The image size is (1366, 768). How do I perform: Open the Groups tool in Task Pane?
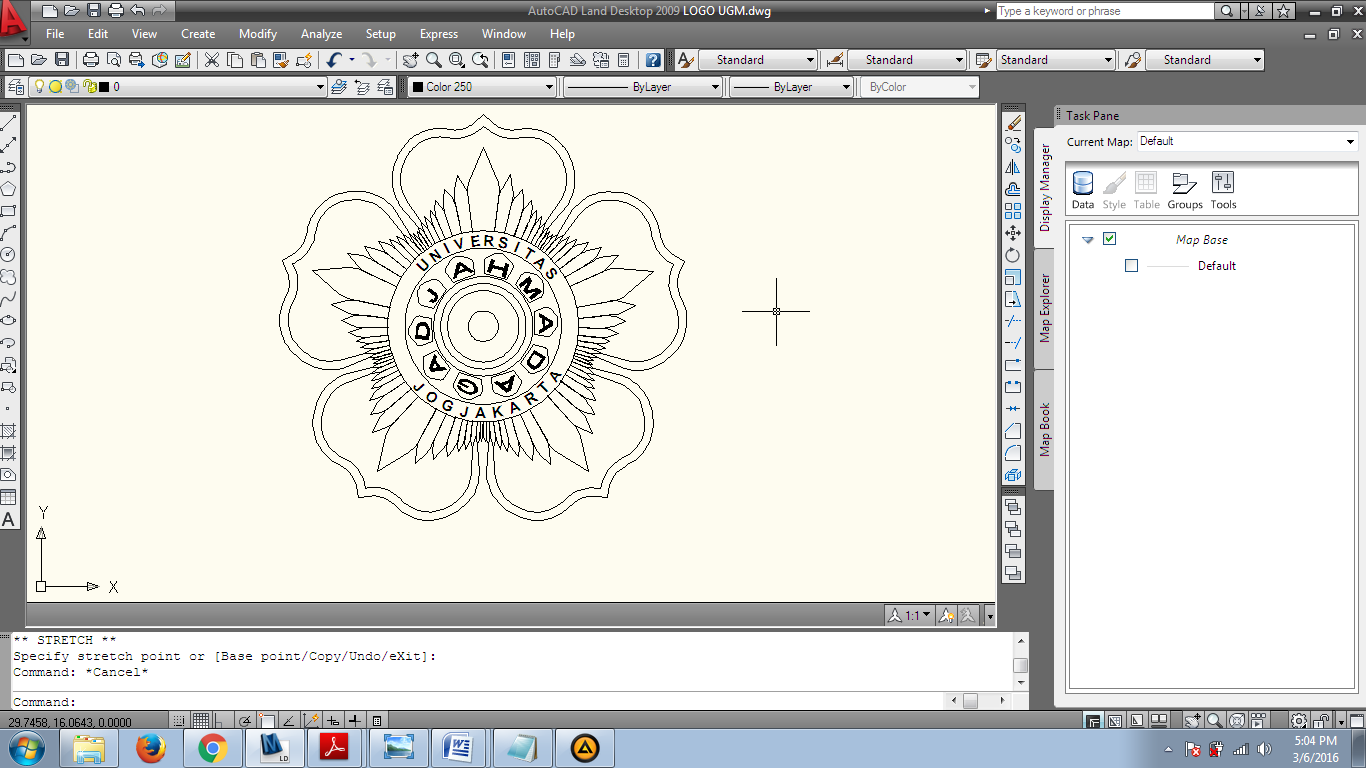point(1185,190)
